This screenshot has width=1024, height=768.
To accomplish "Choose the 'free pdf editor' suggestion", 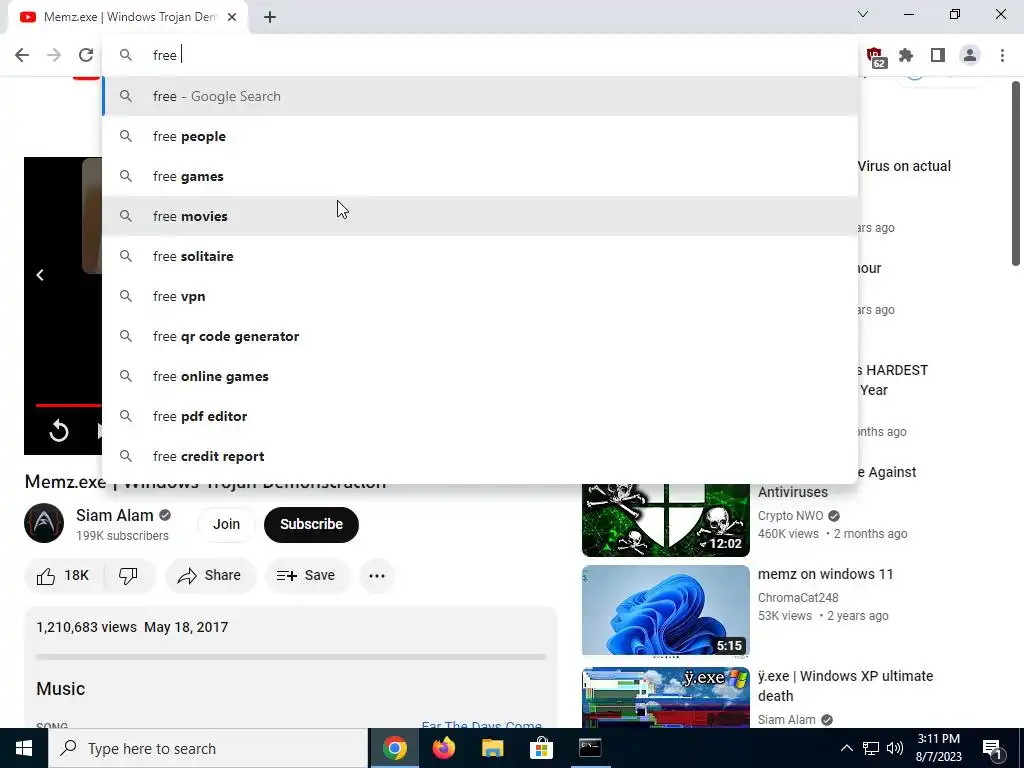I will [480, 416].
